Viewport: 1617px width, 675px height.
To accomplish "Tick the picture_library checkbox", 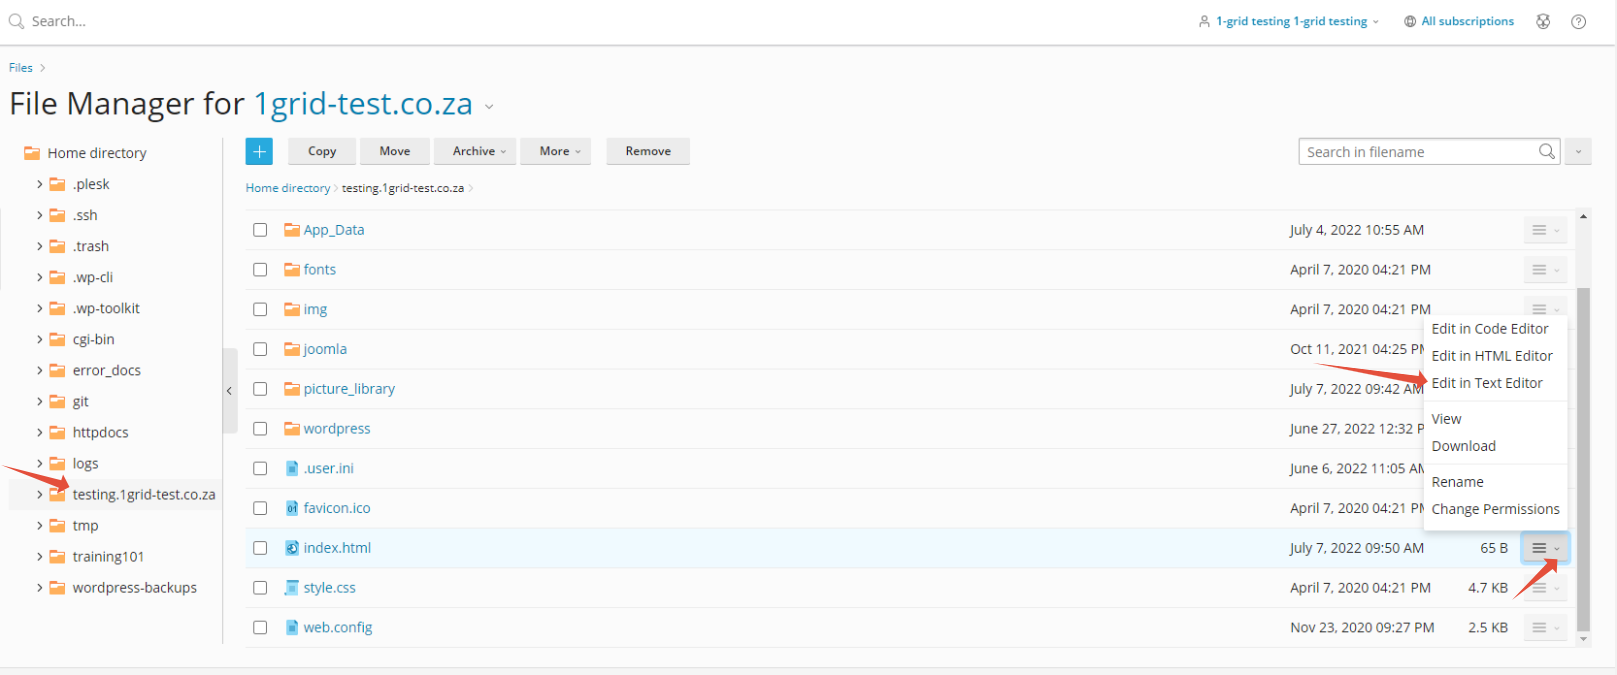I will click(260, 389).
